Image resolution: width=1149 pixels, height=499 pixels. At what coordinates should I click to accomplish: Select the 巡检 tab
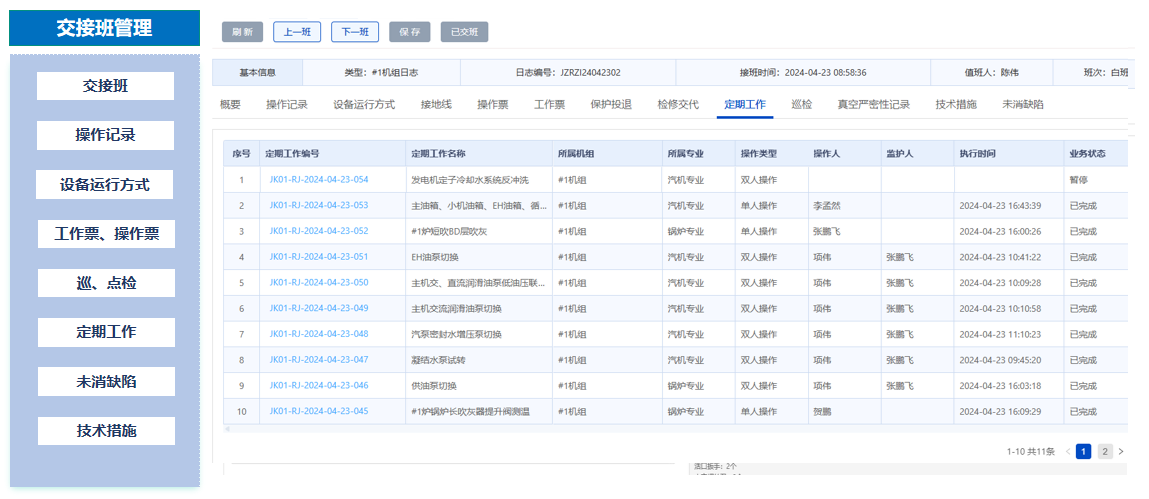click(802, 104)
